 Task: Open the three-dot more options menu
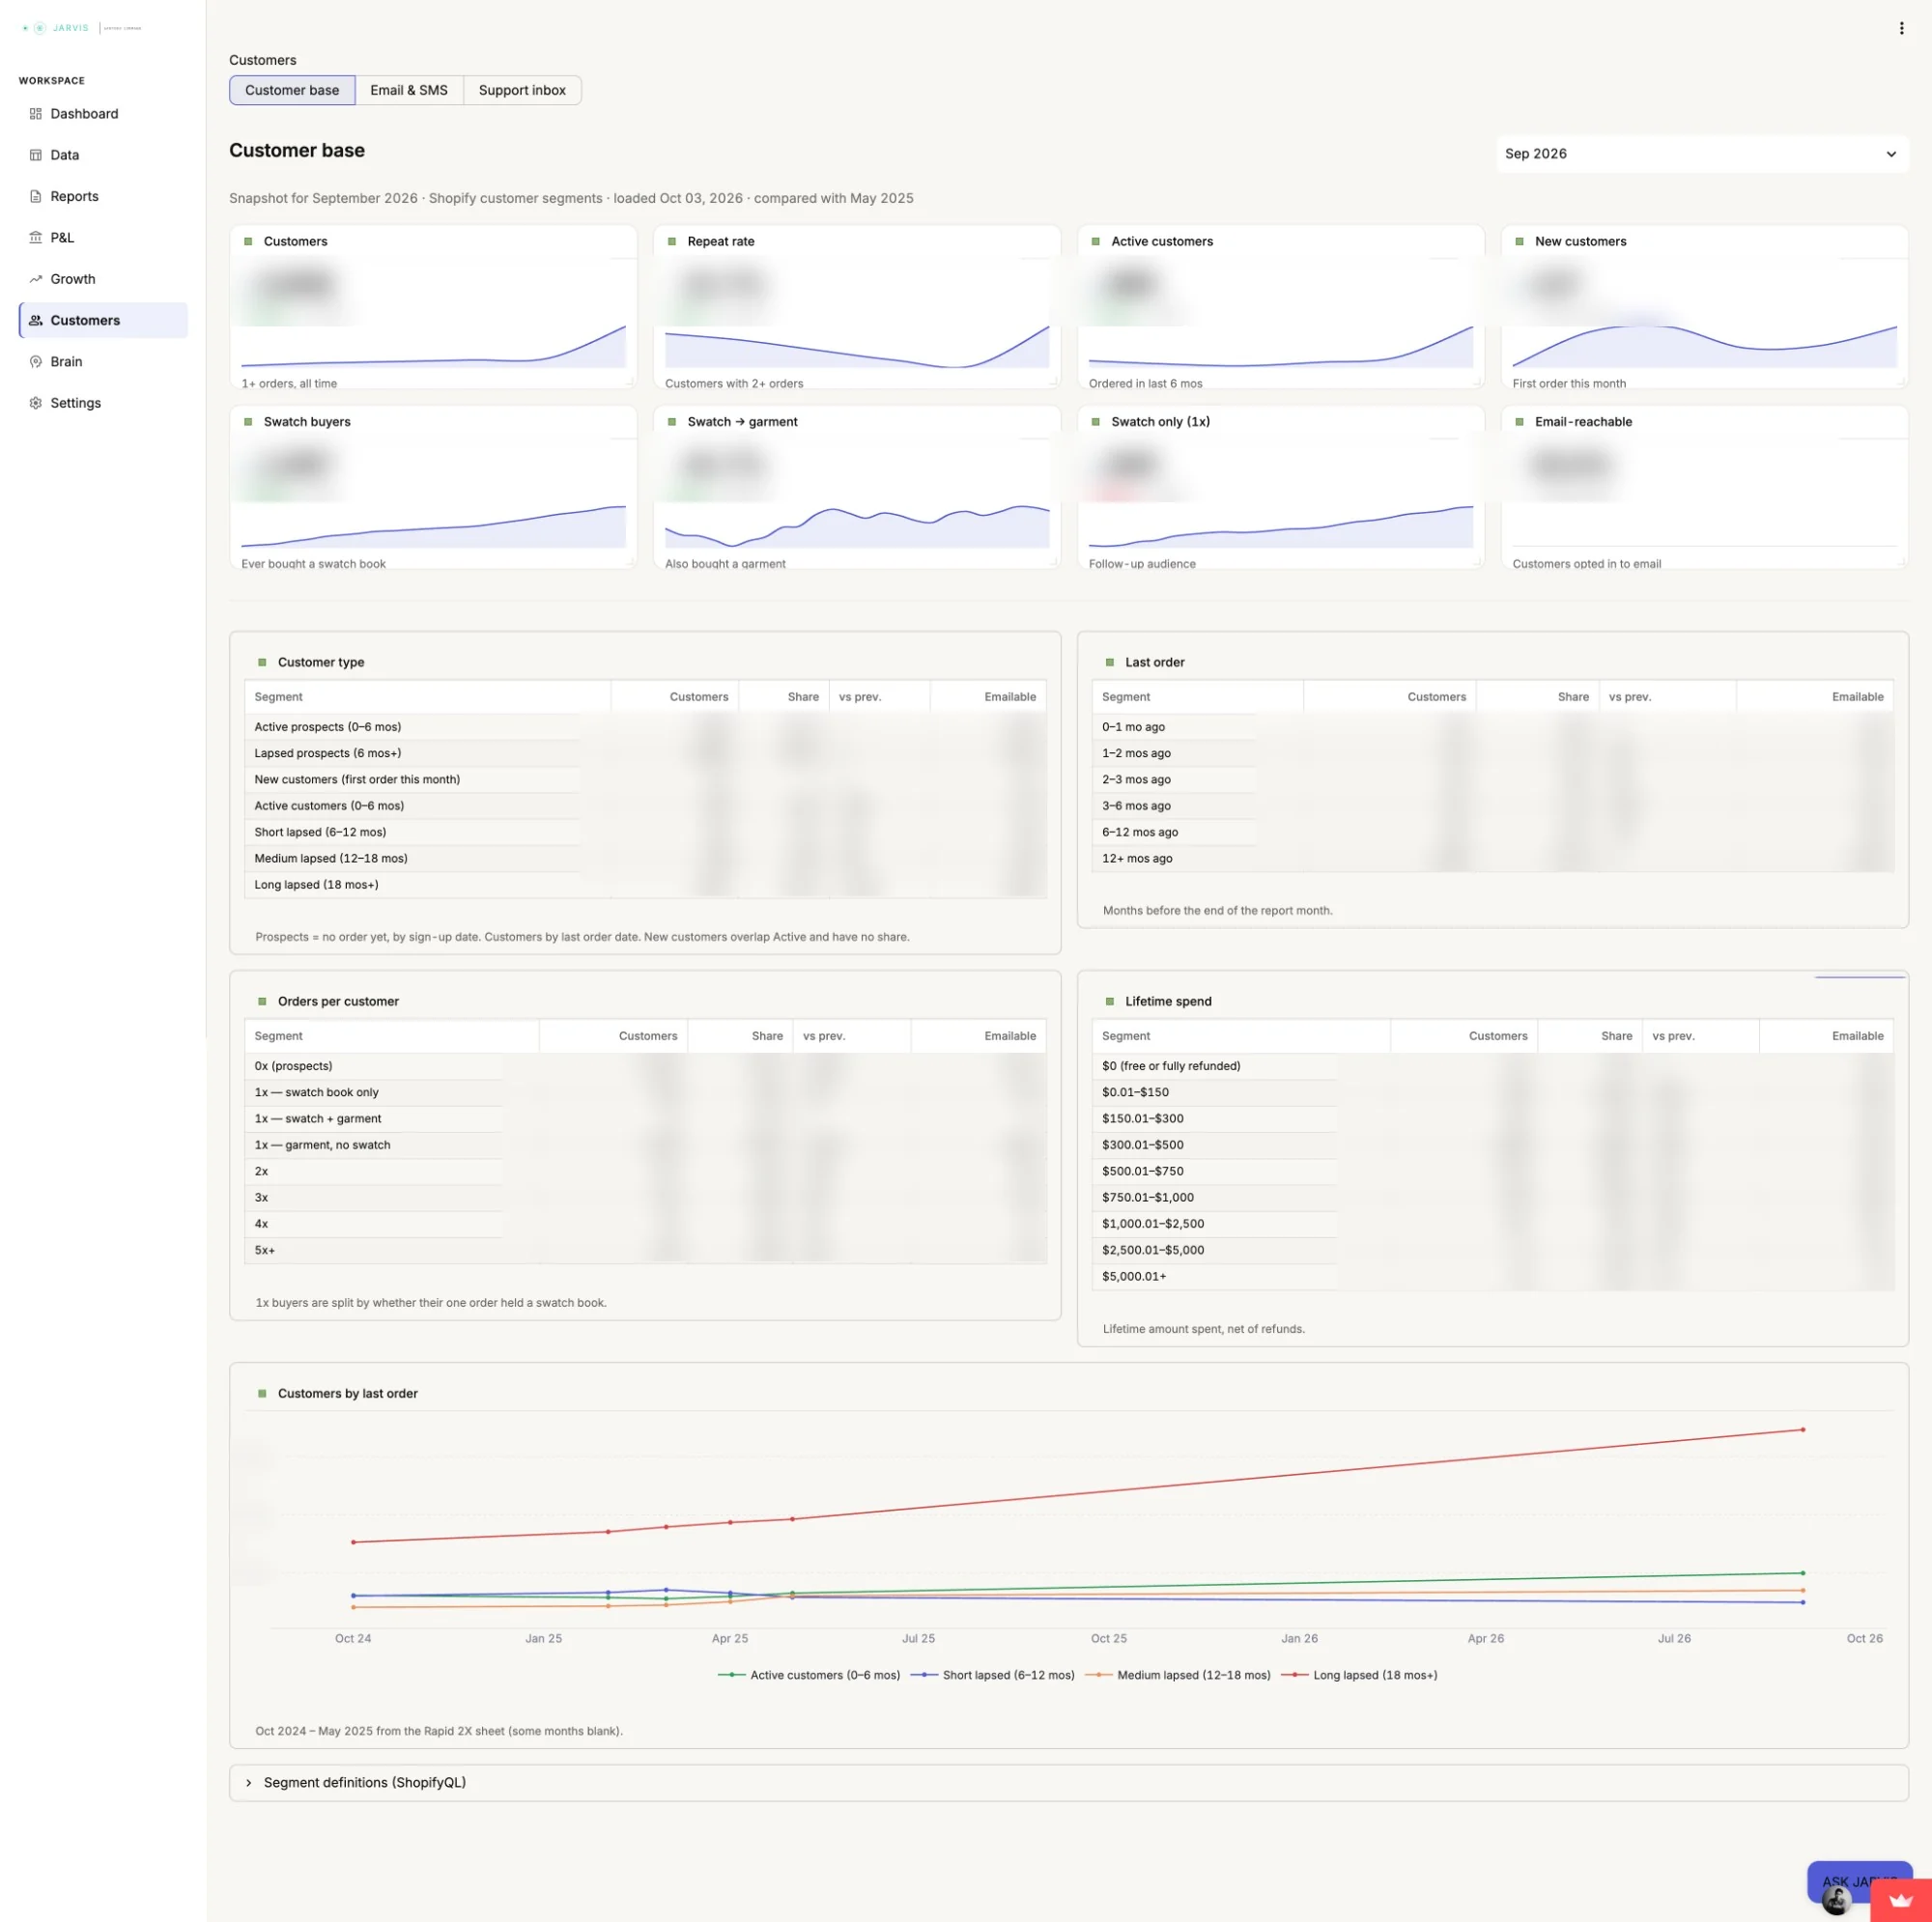[1901, 28]
